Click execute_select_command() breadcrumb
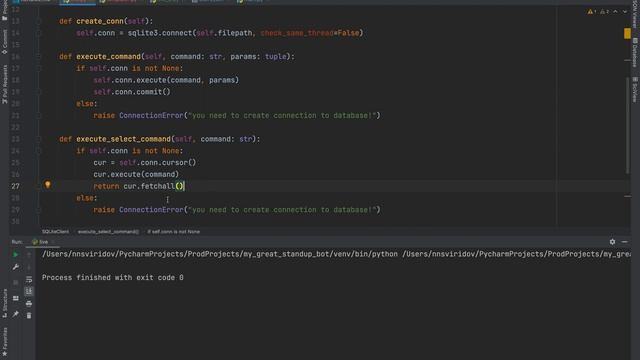Viewport: 640px width, 360px height. click(108, 231)
